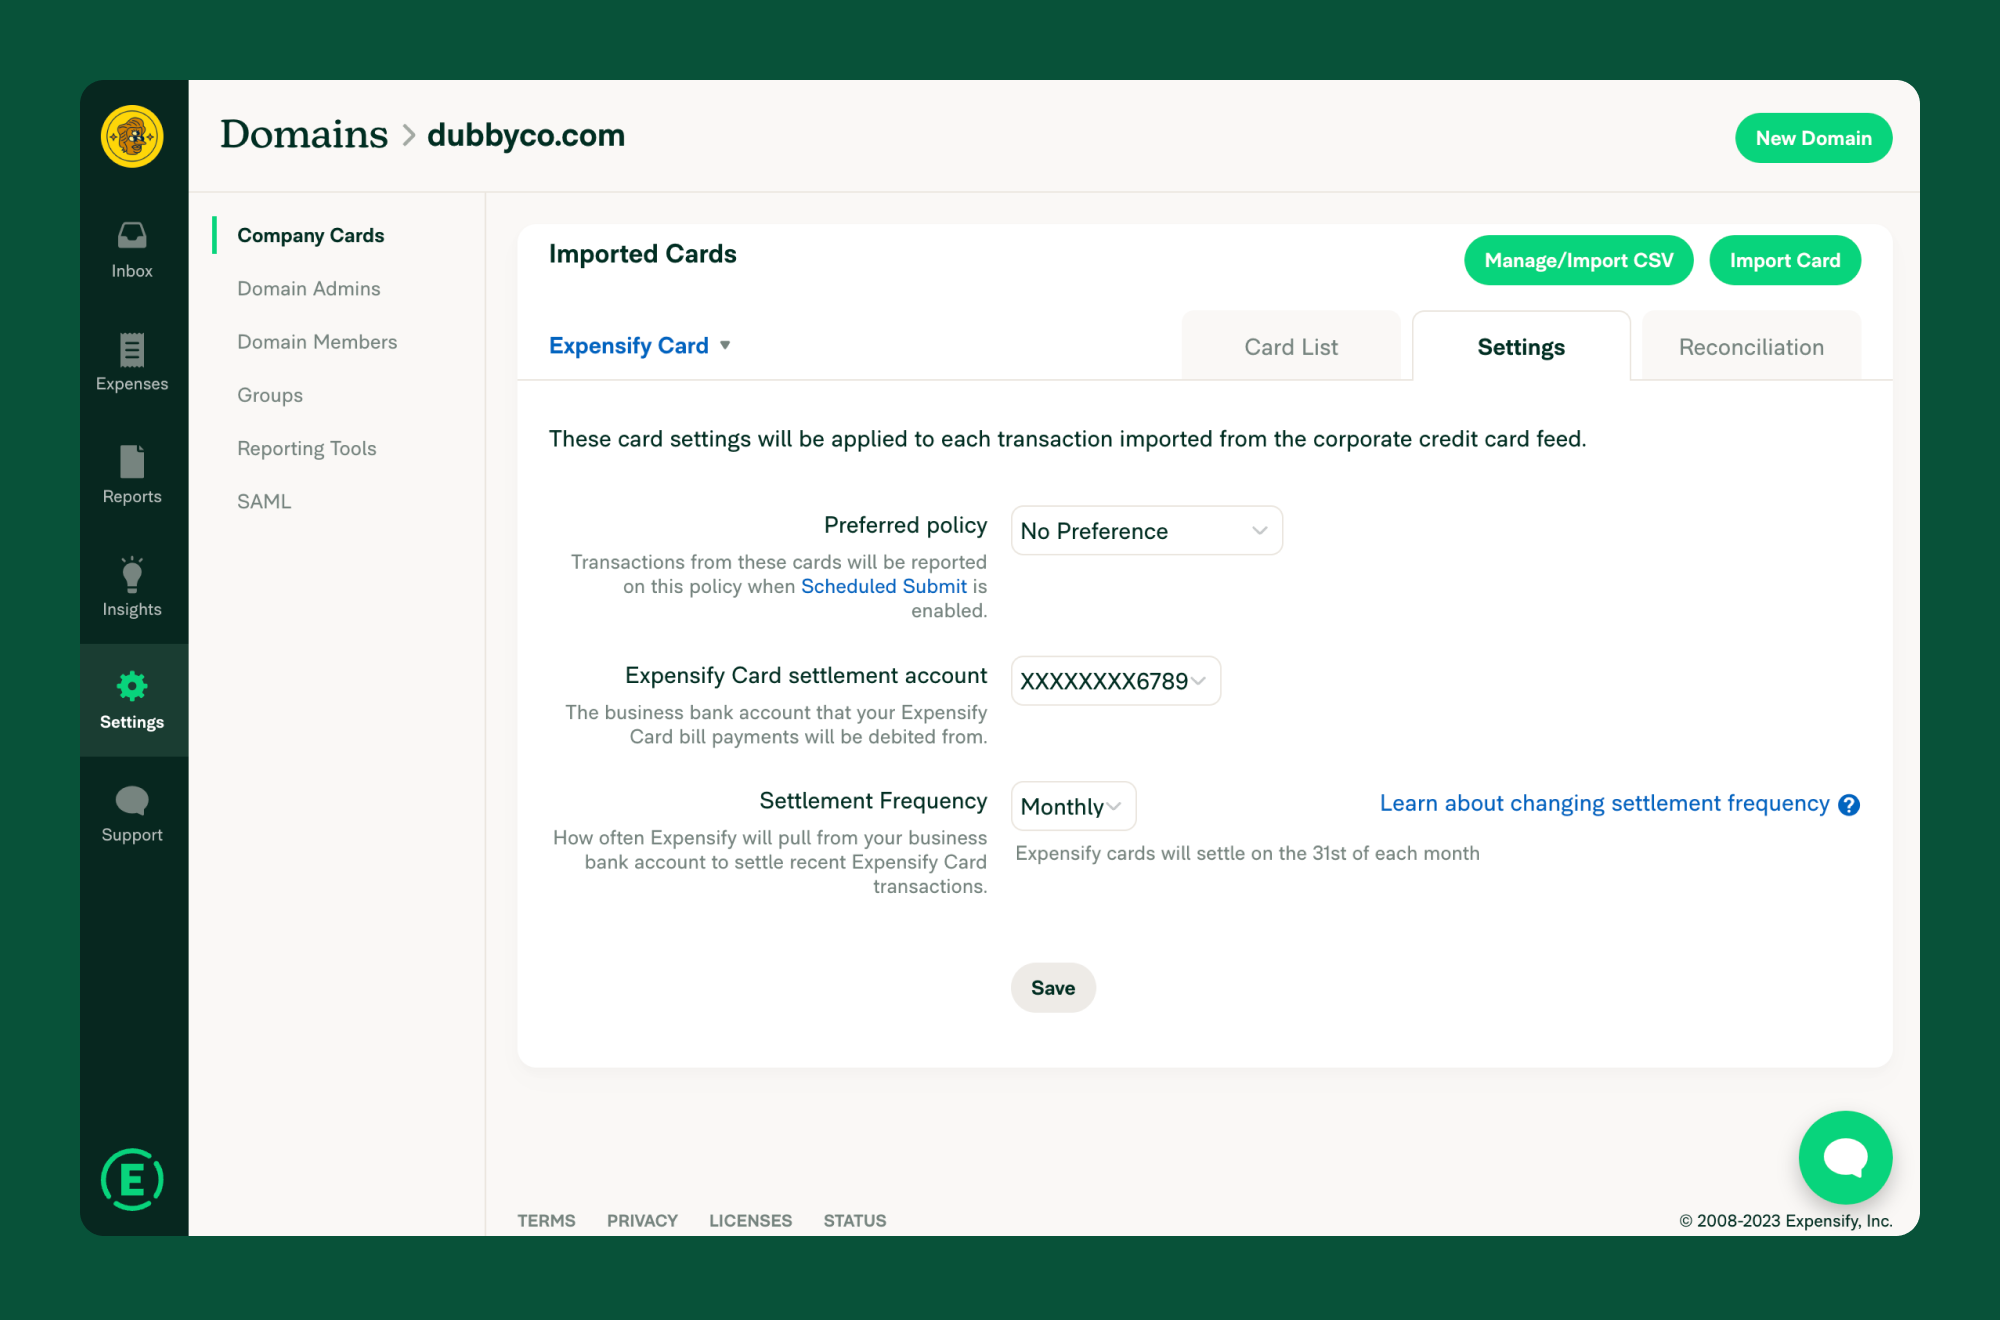Click the dubbyco.com domain title
The image size is (2000, 1320).
(526, 135)
